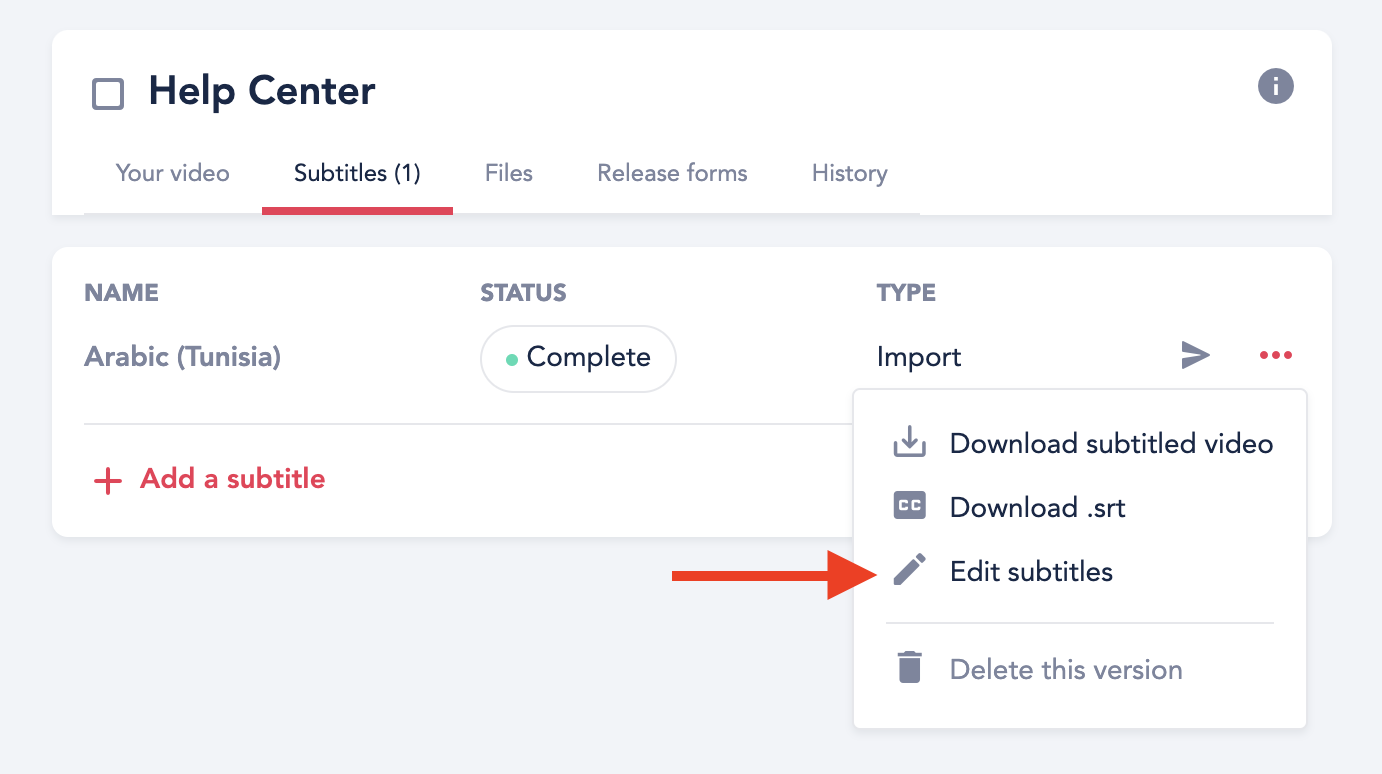Click the Help Center title text
The image size is (1382, 774).
(262, 92)
